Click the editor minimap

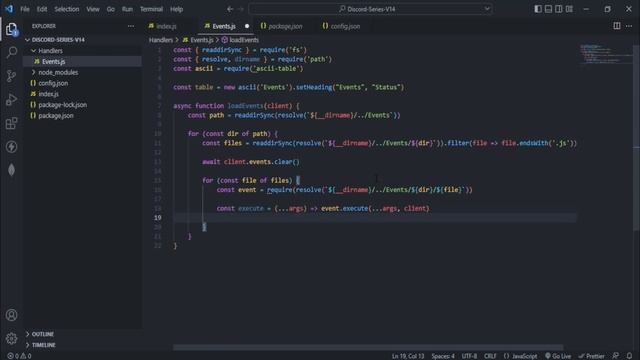606,53
